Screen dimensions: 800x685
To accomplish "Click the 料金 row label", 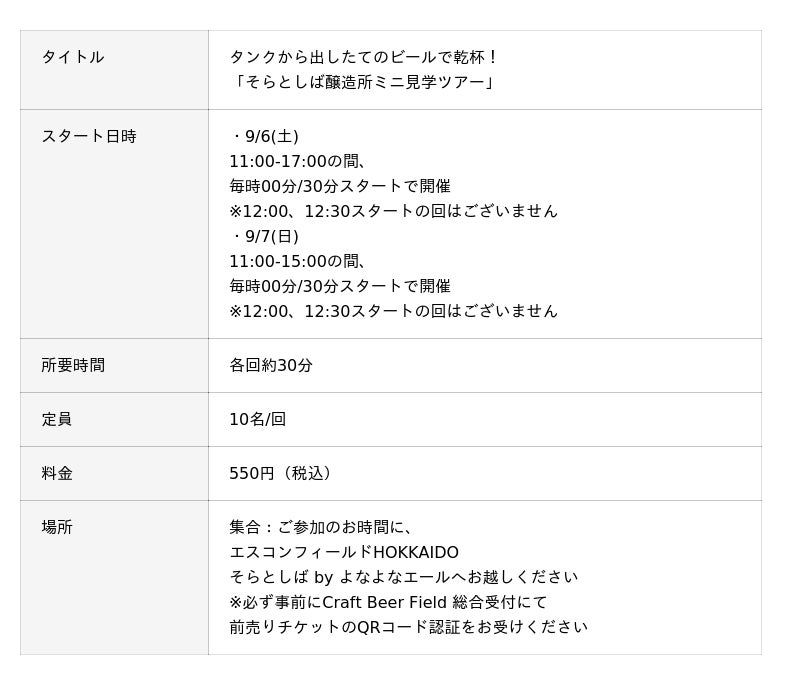I will pyautogui.click(x=57, y=473).
